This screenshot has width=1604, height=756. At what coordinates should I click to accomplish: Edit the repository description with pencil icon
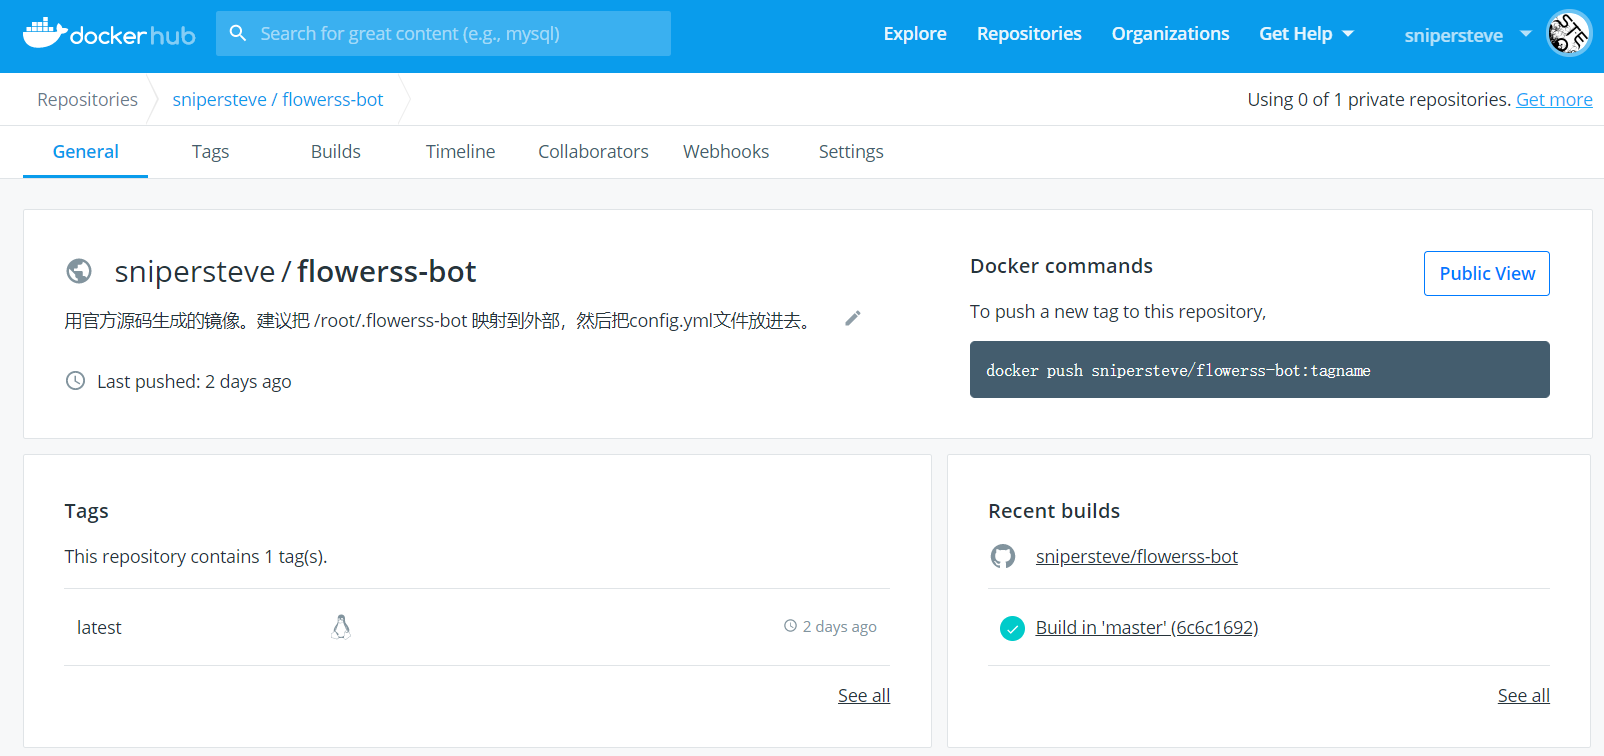tap(853, 318)
